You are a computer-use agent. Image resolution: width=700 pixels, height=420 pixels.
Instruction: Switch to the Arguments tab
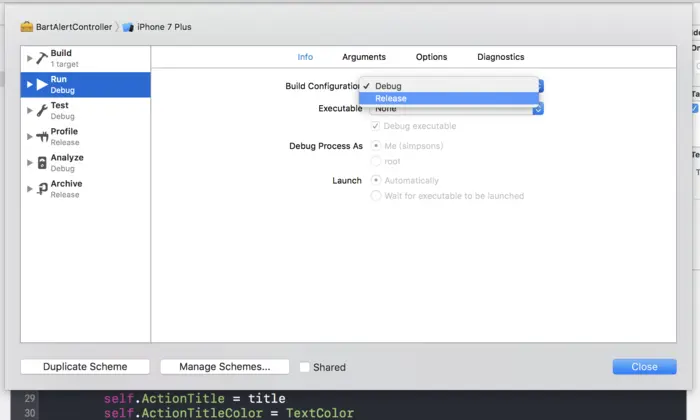coord(364,57)
